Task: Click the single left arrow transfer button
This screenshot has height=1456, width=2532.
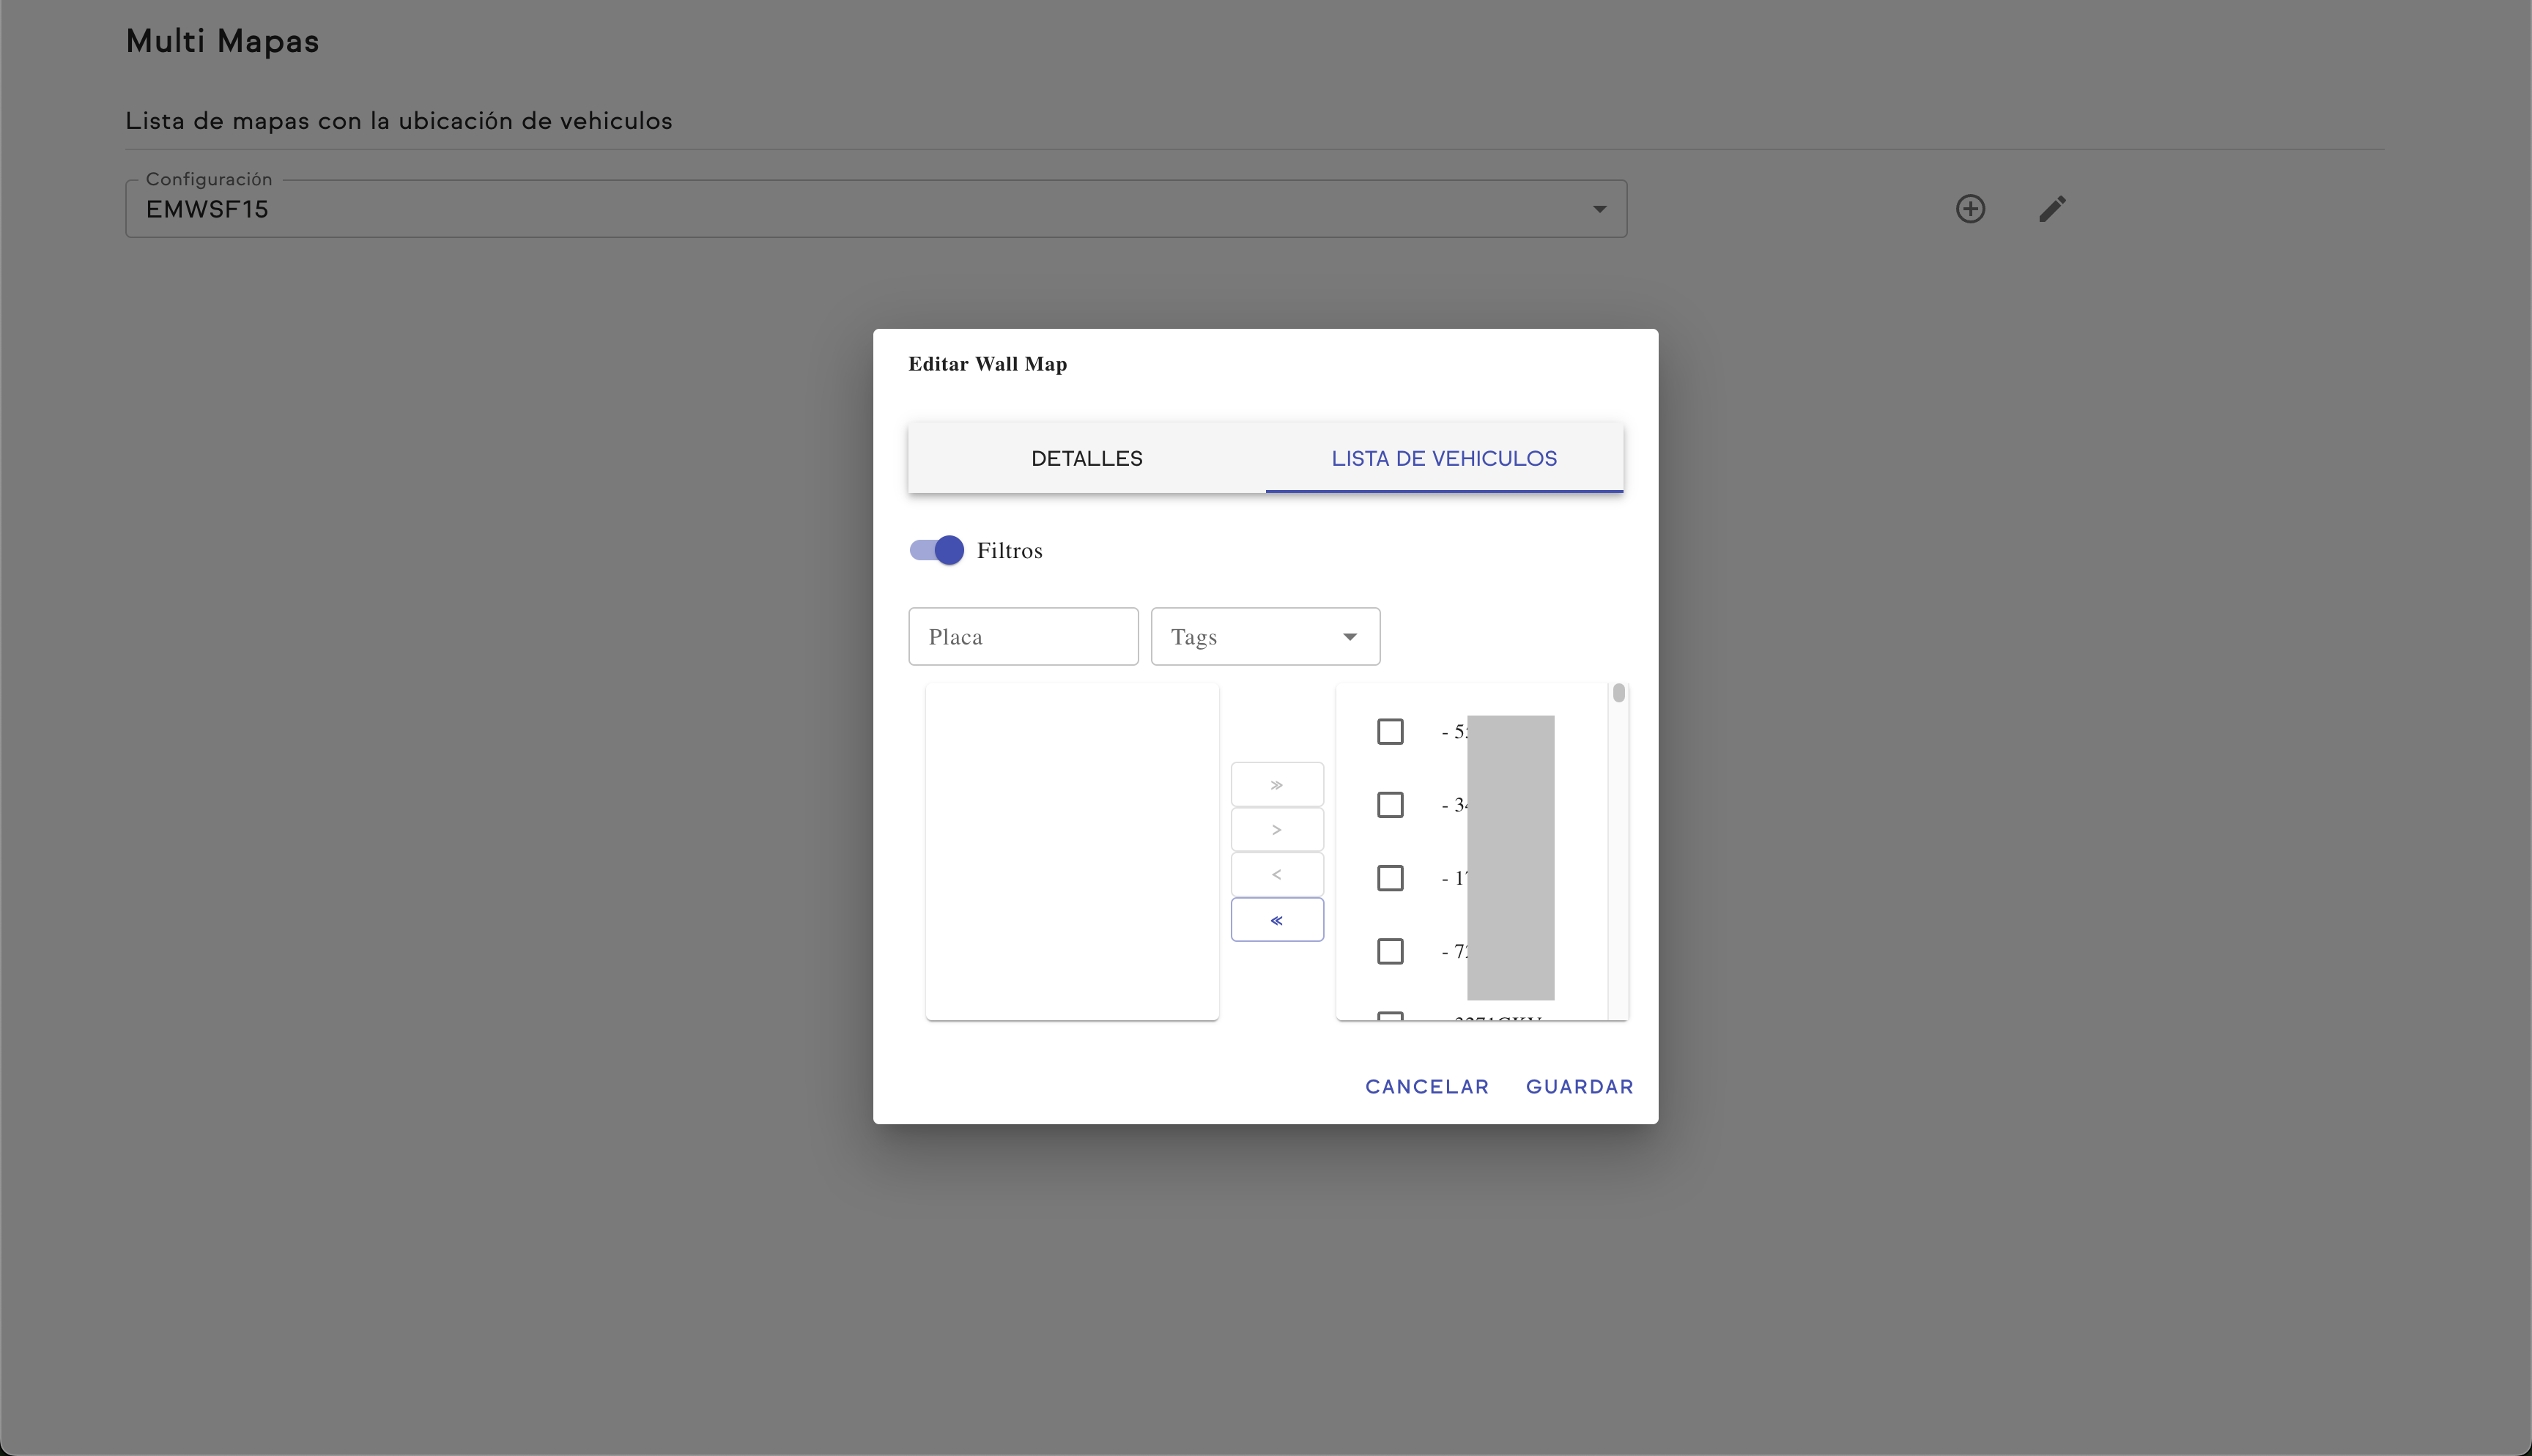Action: [x=1277, y=875]
